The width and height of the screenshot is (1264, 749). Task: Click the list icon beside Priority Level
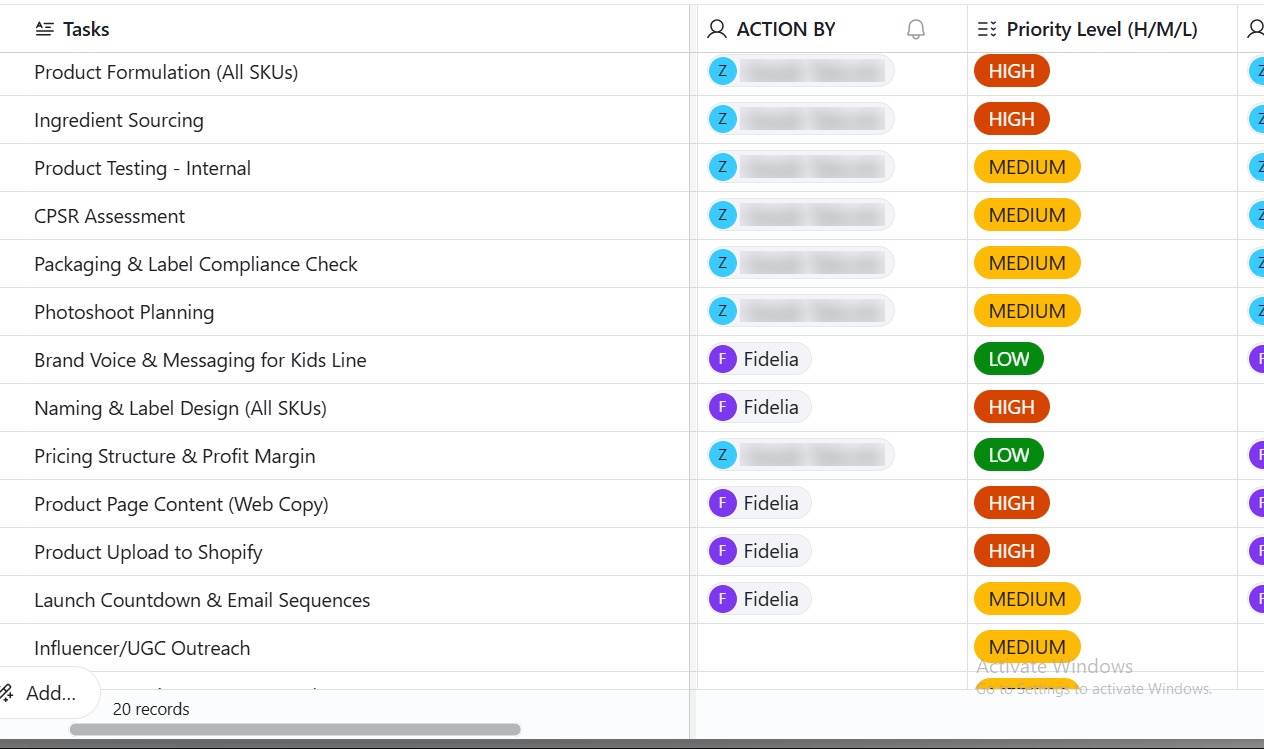[987, 29]
